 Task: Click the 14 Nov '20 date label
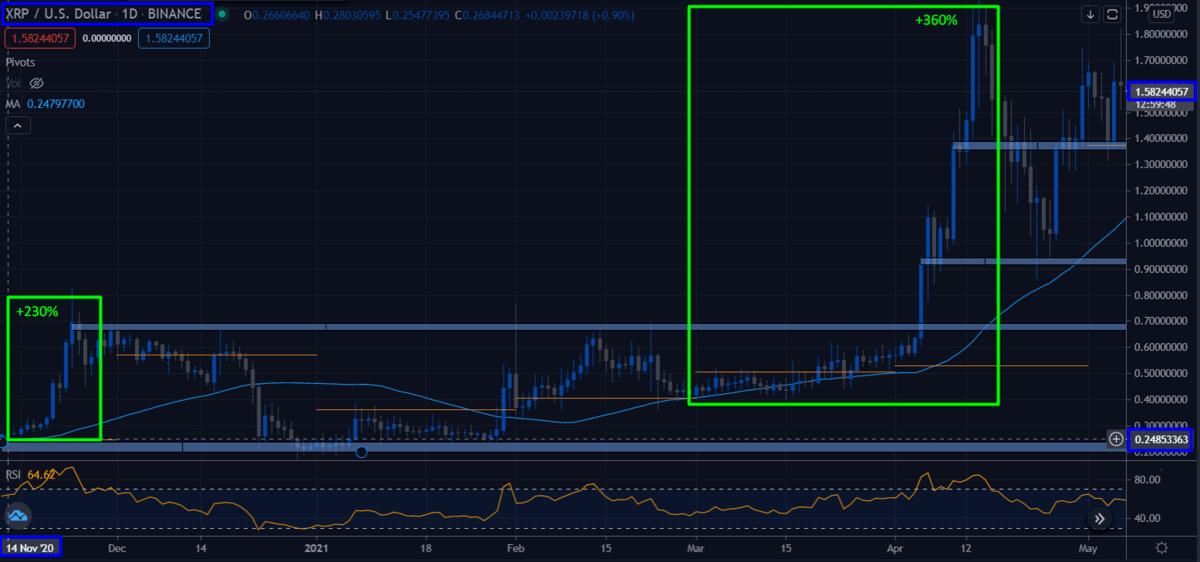point(31,547)
